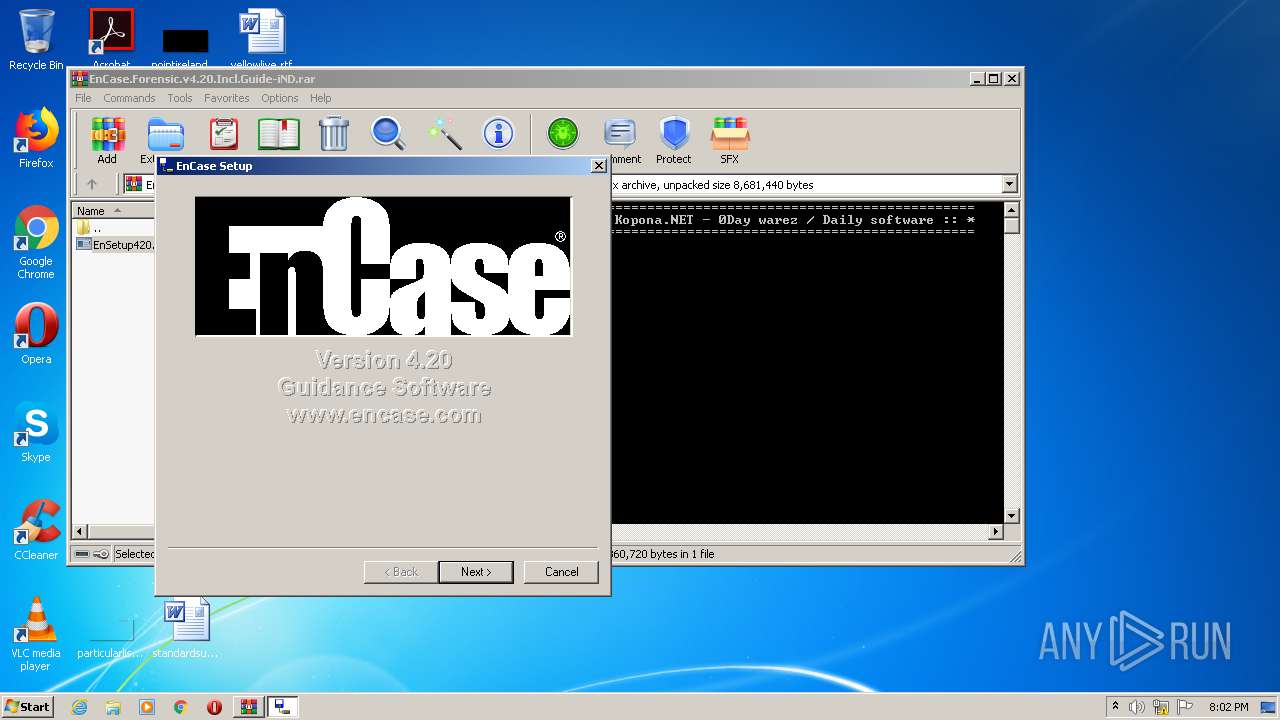
Task: Select the Firefox desktop shortcut
Action: 36,138
